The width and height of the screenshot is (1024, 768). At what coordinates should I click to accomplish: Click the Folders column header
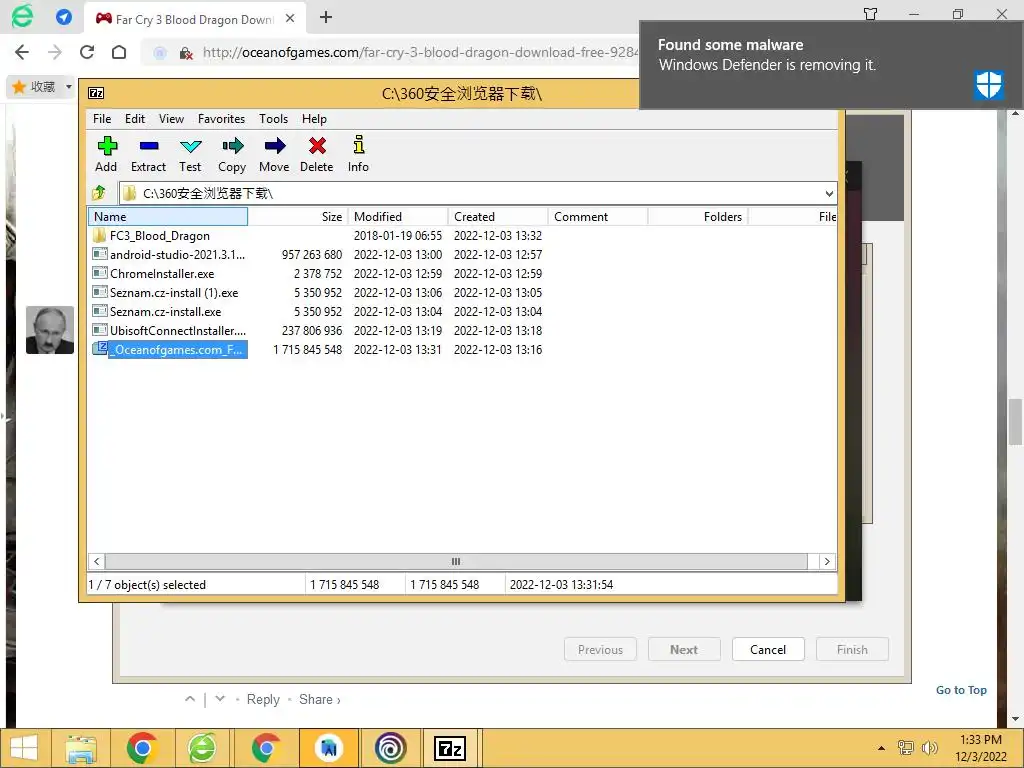click(x=697, y=216)
